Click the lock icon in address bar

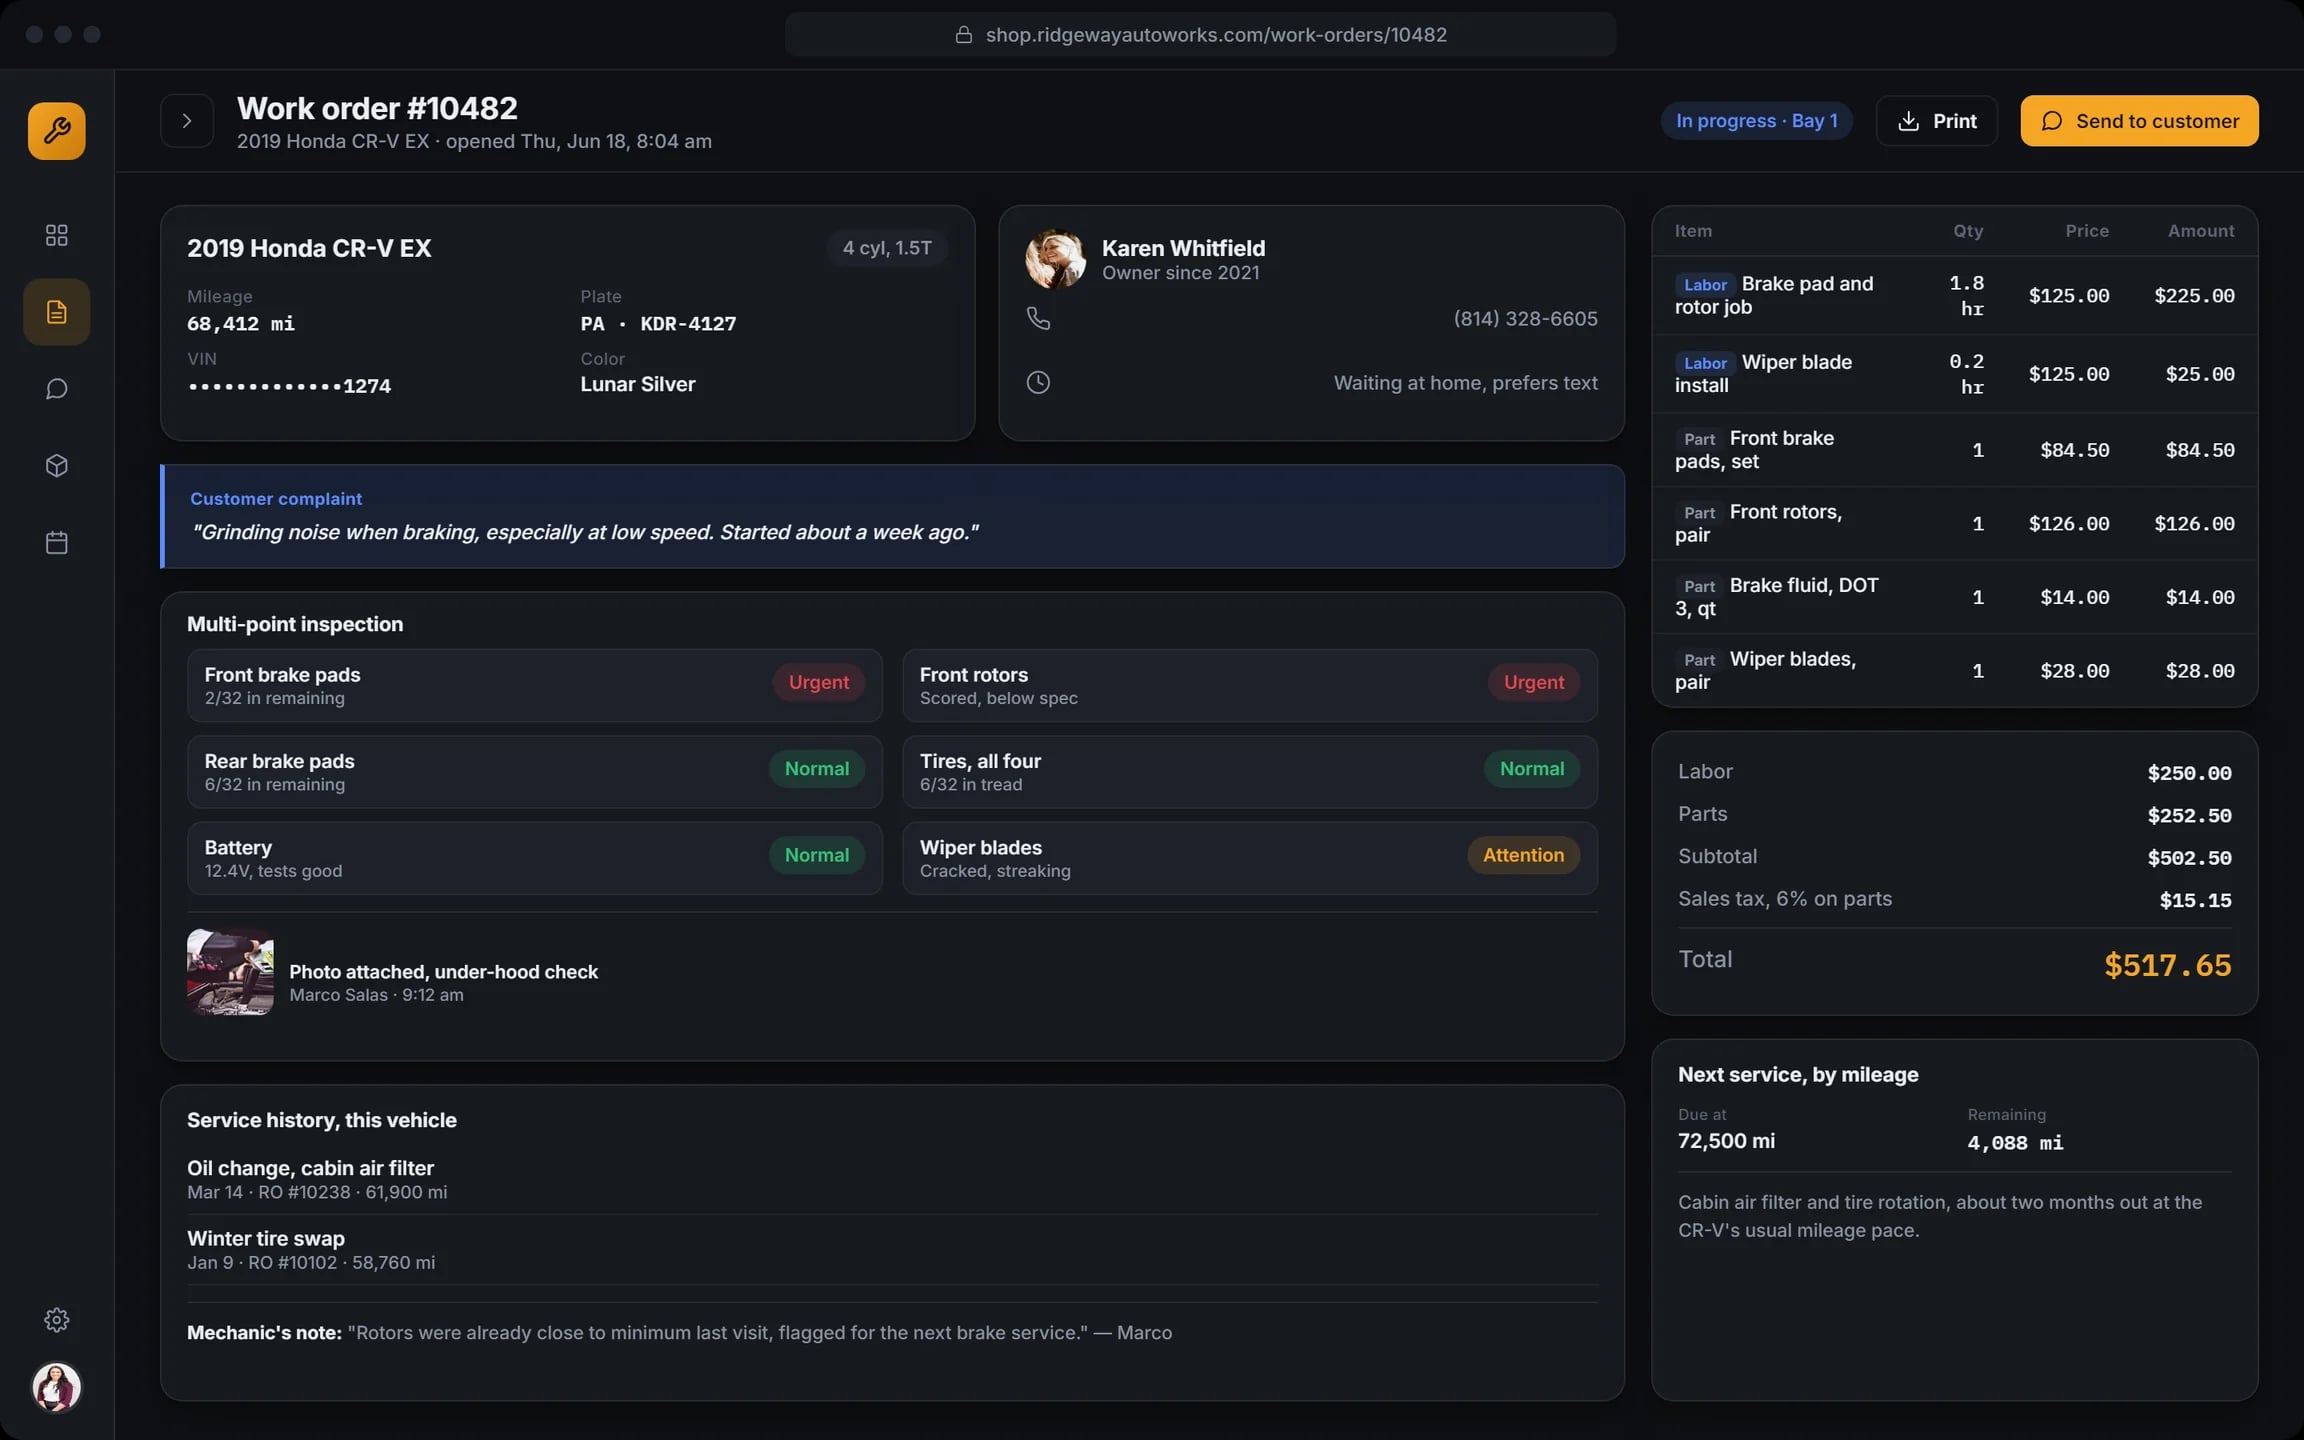coord(964,35)
